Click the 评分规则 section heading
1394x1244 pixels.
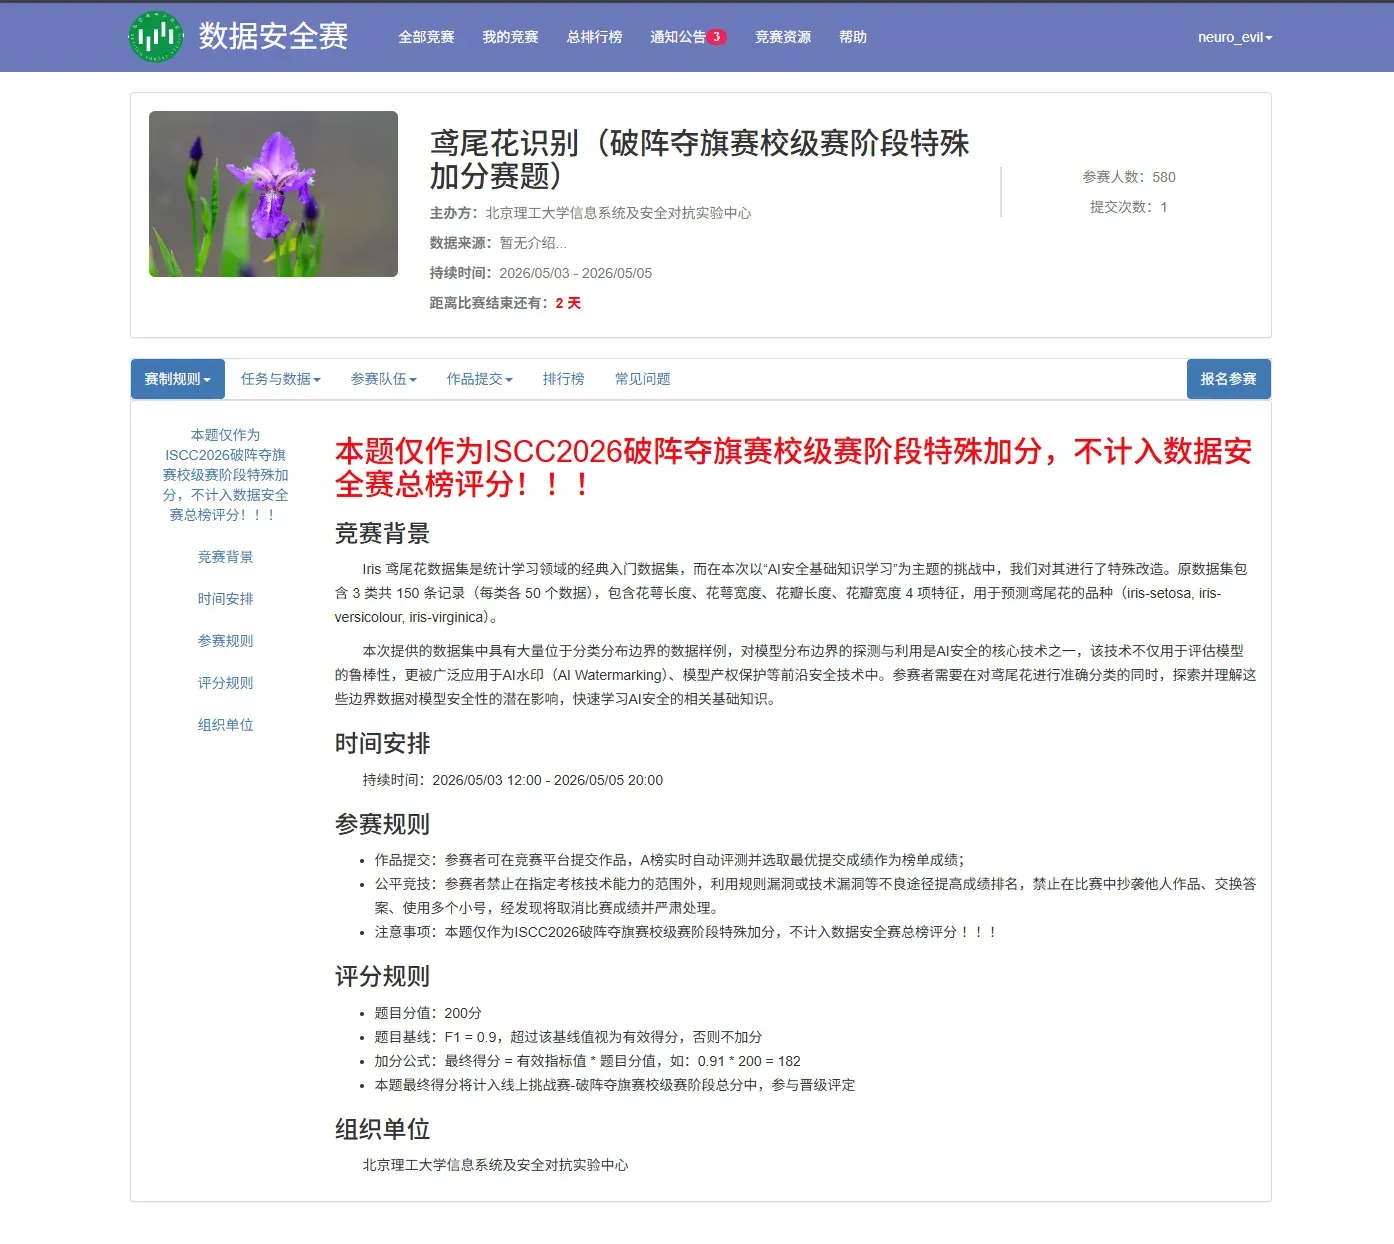pyautogui.click(x=382, y=977)
